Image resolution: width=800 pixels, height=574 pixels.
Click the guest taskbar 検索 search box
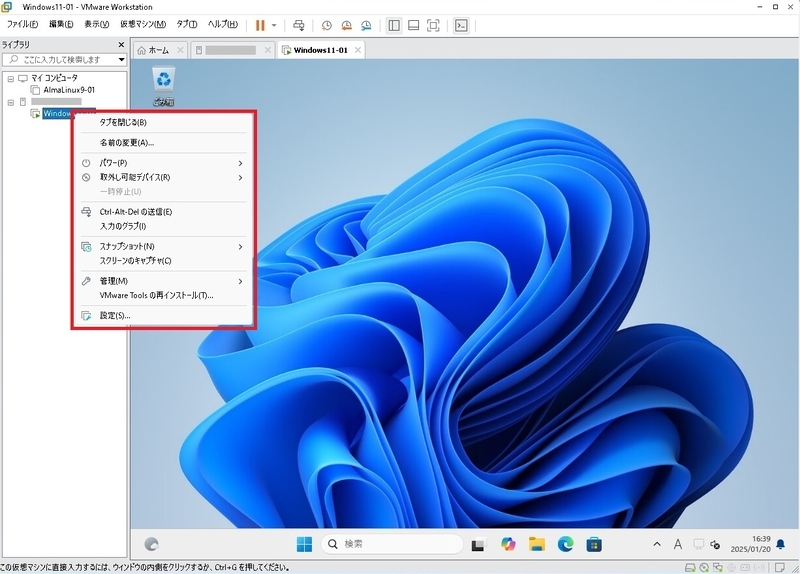point(392,544)
